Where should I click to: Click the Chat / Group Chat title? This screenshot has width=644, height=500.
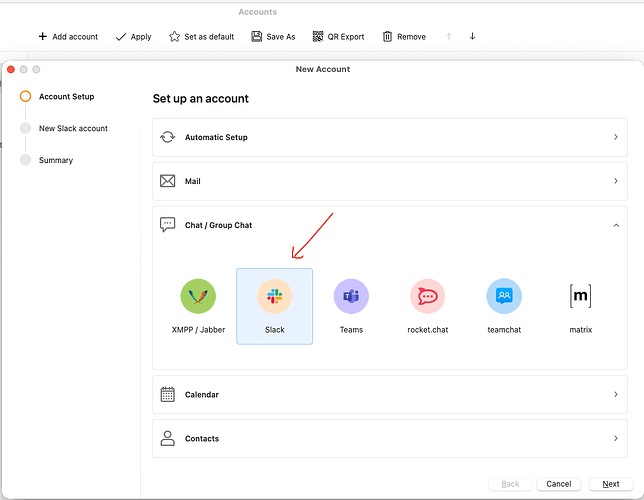point(218,225)
